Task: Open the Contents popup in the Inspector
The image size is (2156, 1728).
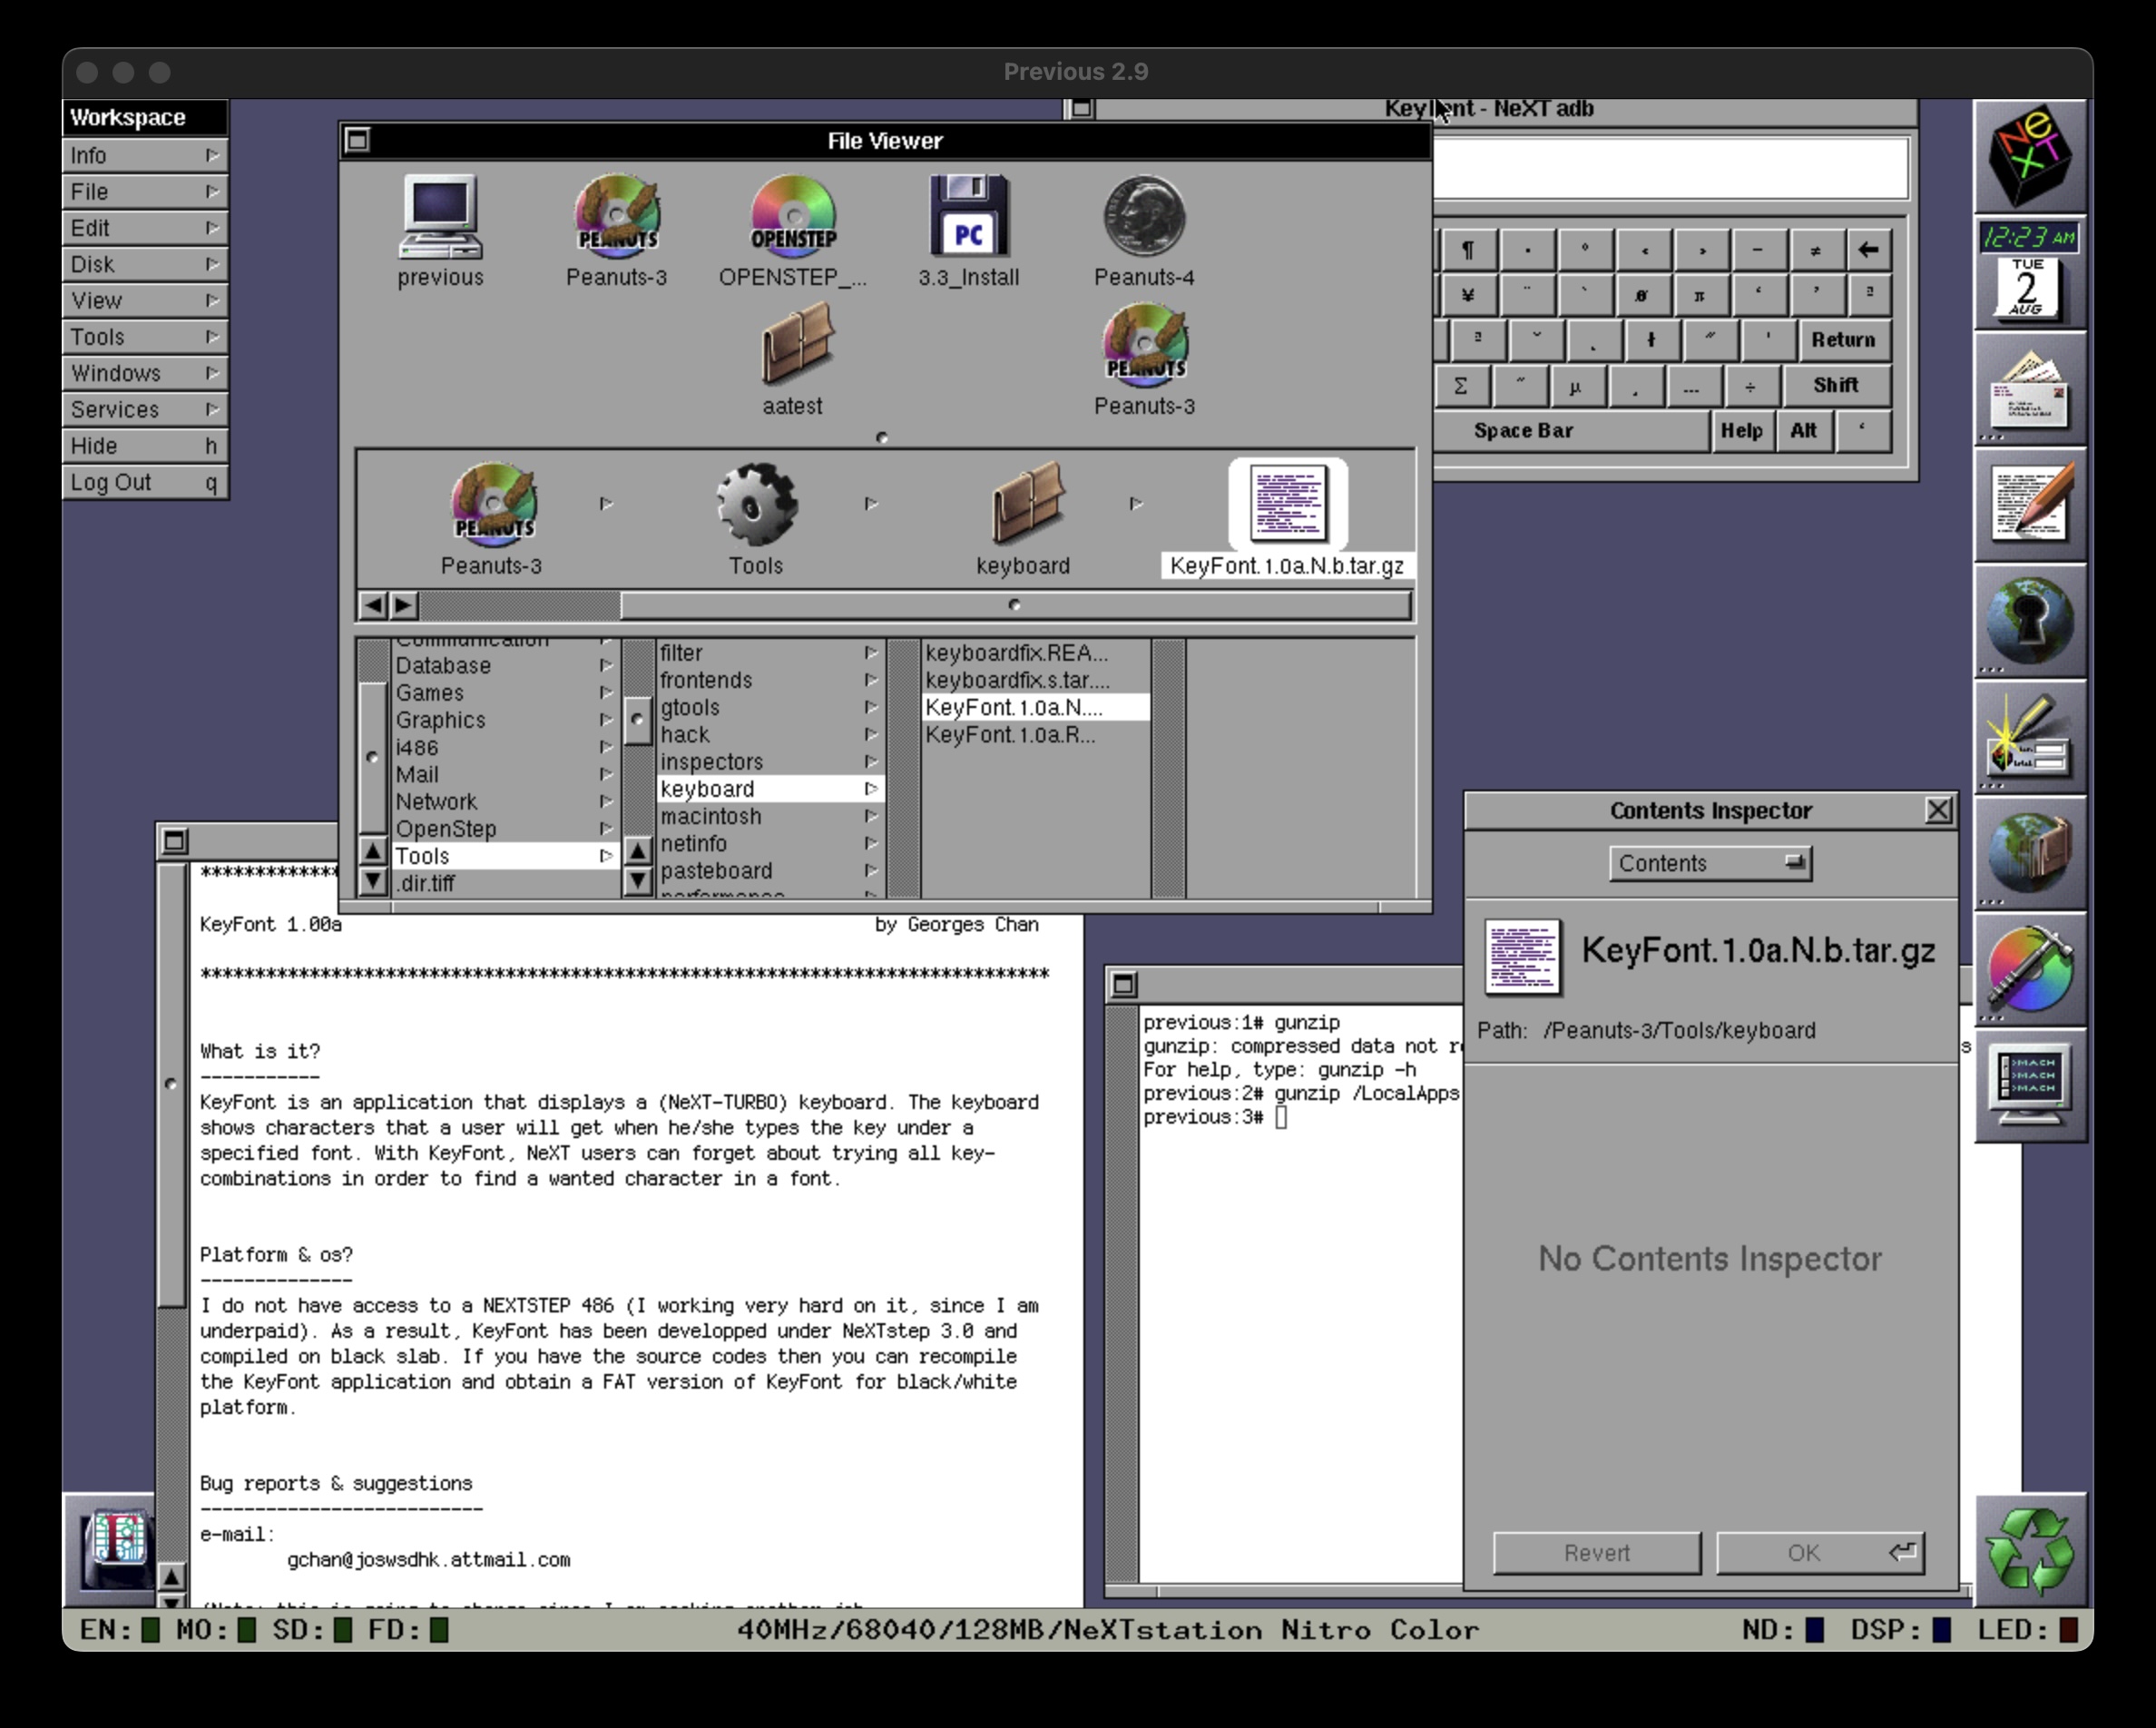Action: [1709, 863]
